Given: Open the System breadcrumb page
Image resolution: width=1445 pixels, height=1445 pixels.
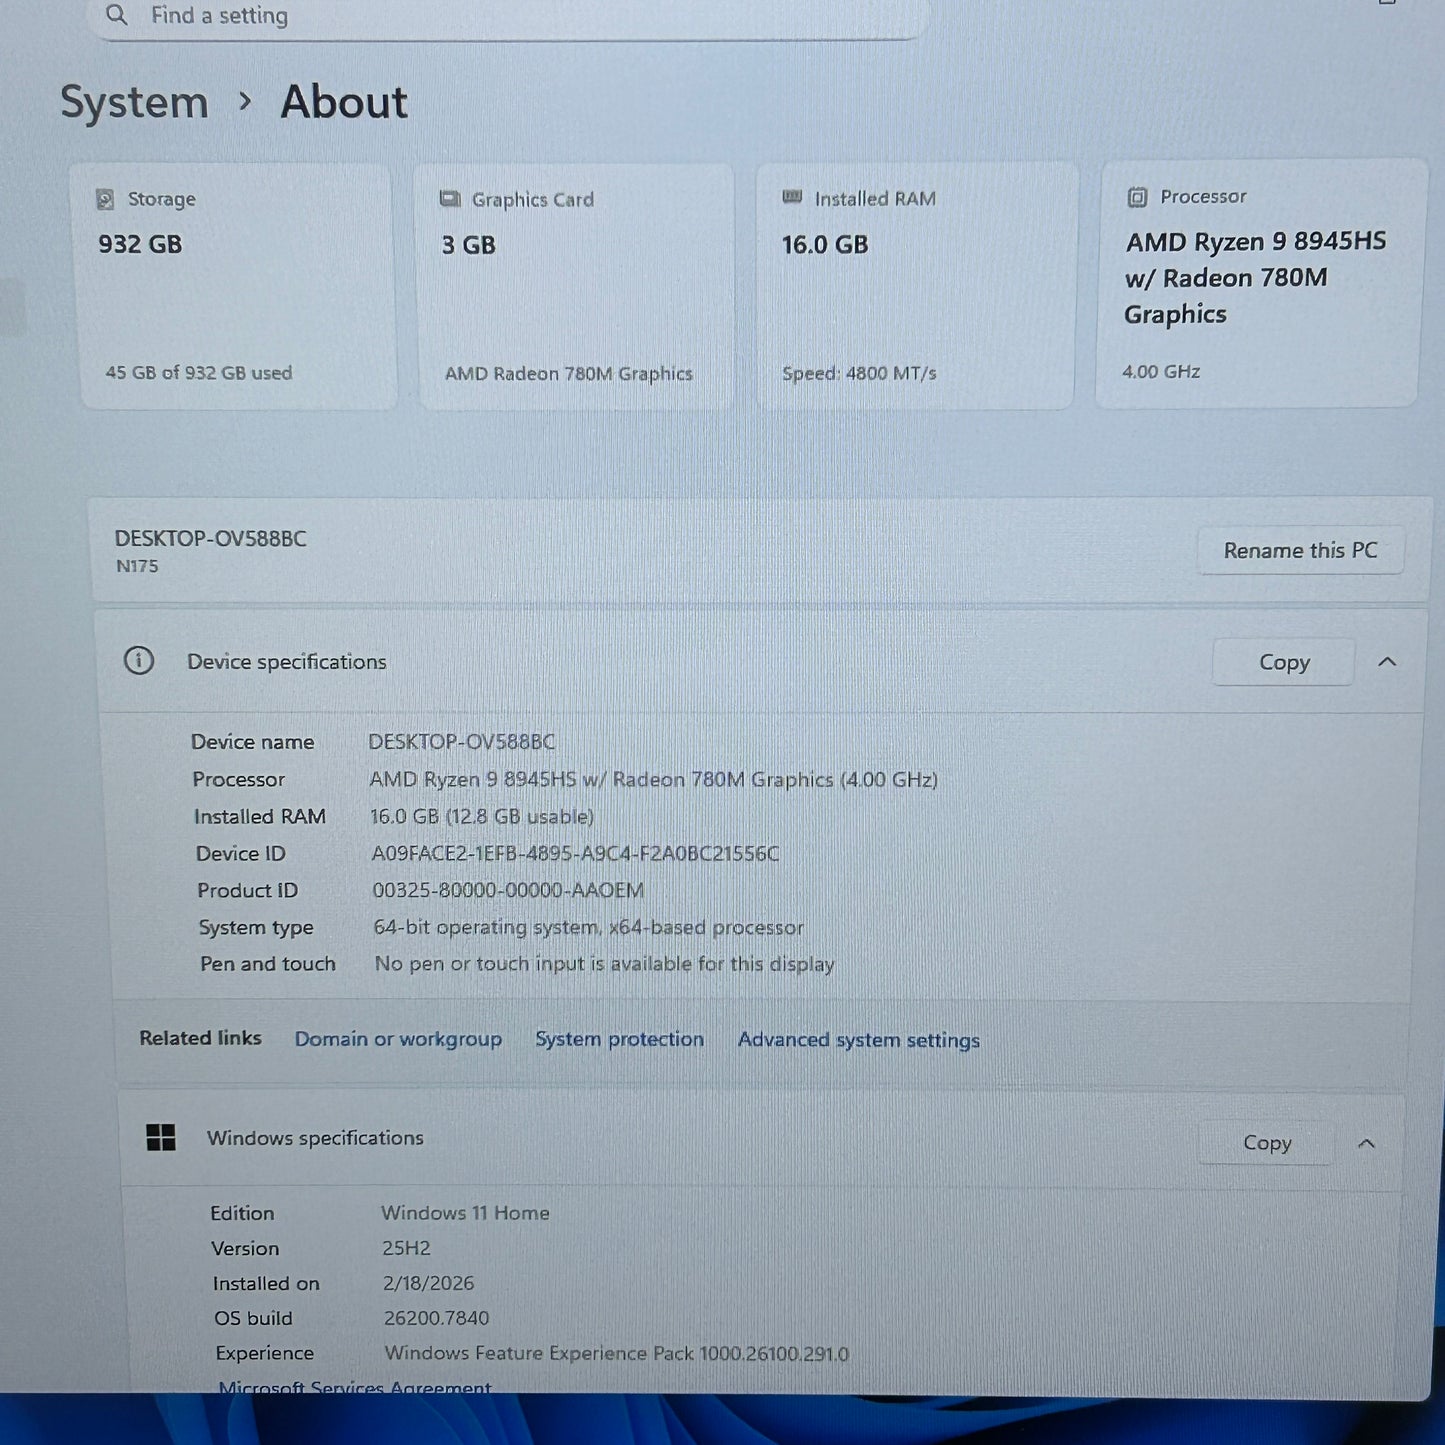Looking at the screenshot, I should 134,101.
